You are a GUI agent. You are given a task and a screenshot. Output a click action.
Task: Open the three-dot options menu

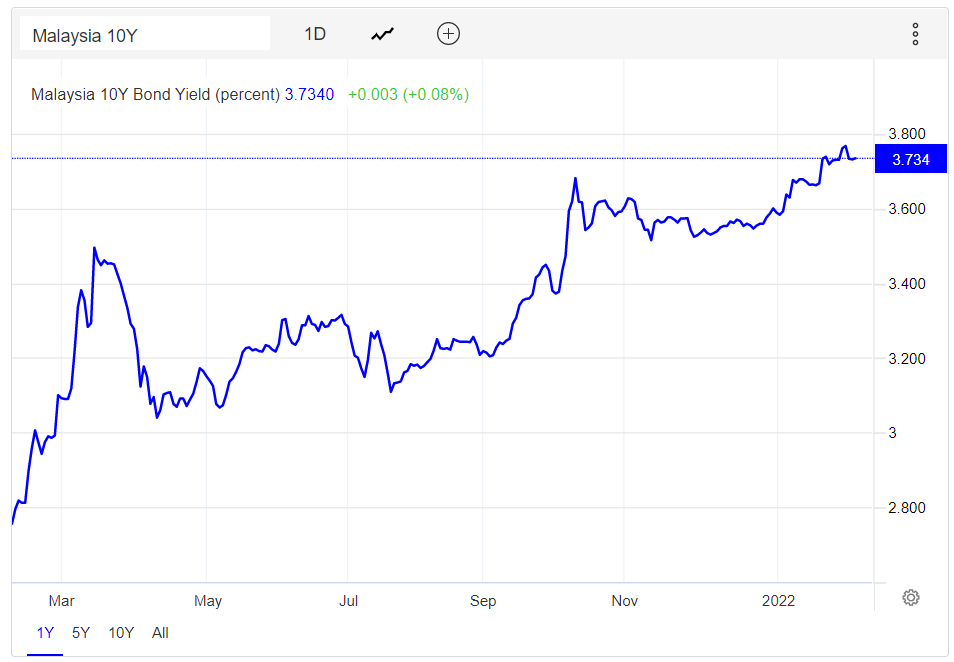point(915,34)
